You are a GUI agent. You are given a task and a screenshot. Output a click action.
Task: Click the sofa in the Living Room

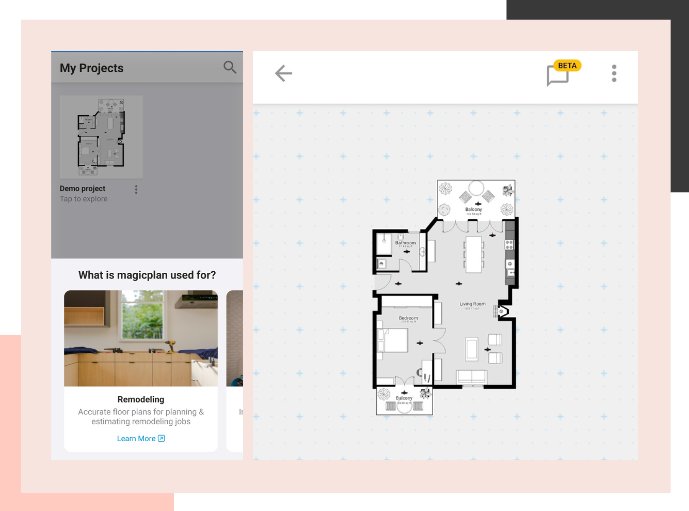471,377
